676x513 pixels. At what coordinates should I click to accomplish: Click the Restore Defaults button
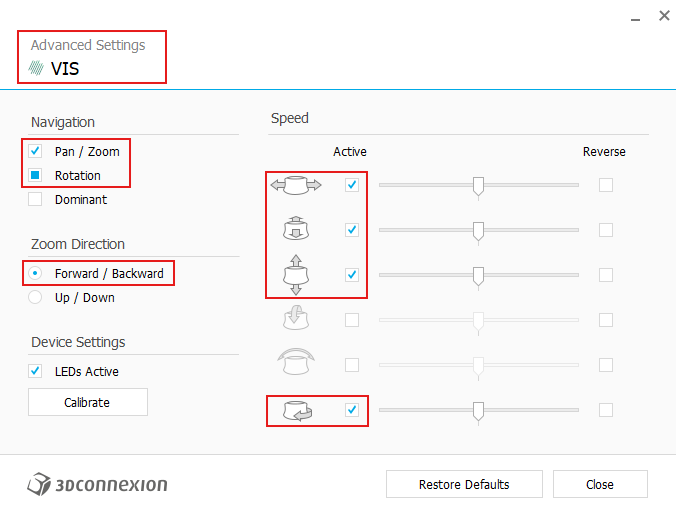pos(464,484)
